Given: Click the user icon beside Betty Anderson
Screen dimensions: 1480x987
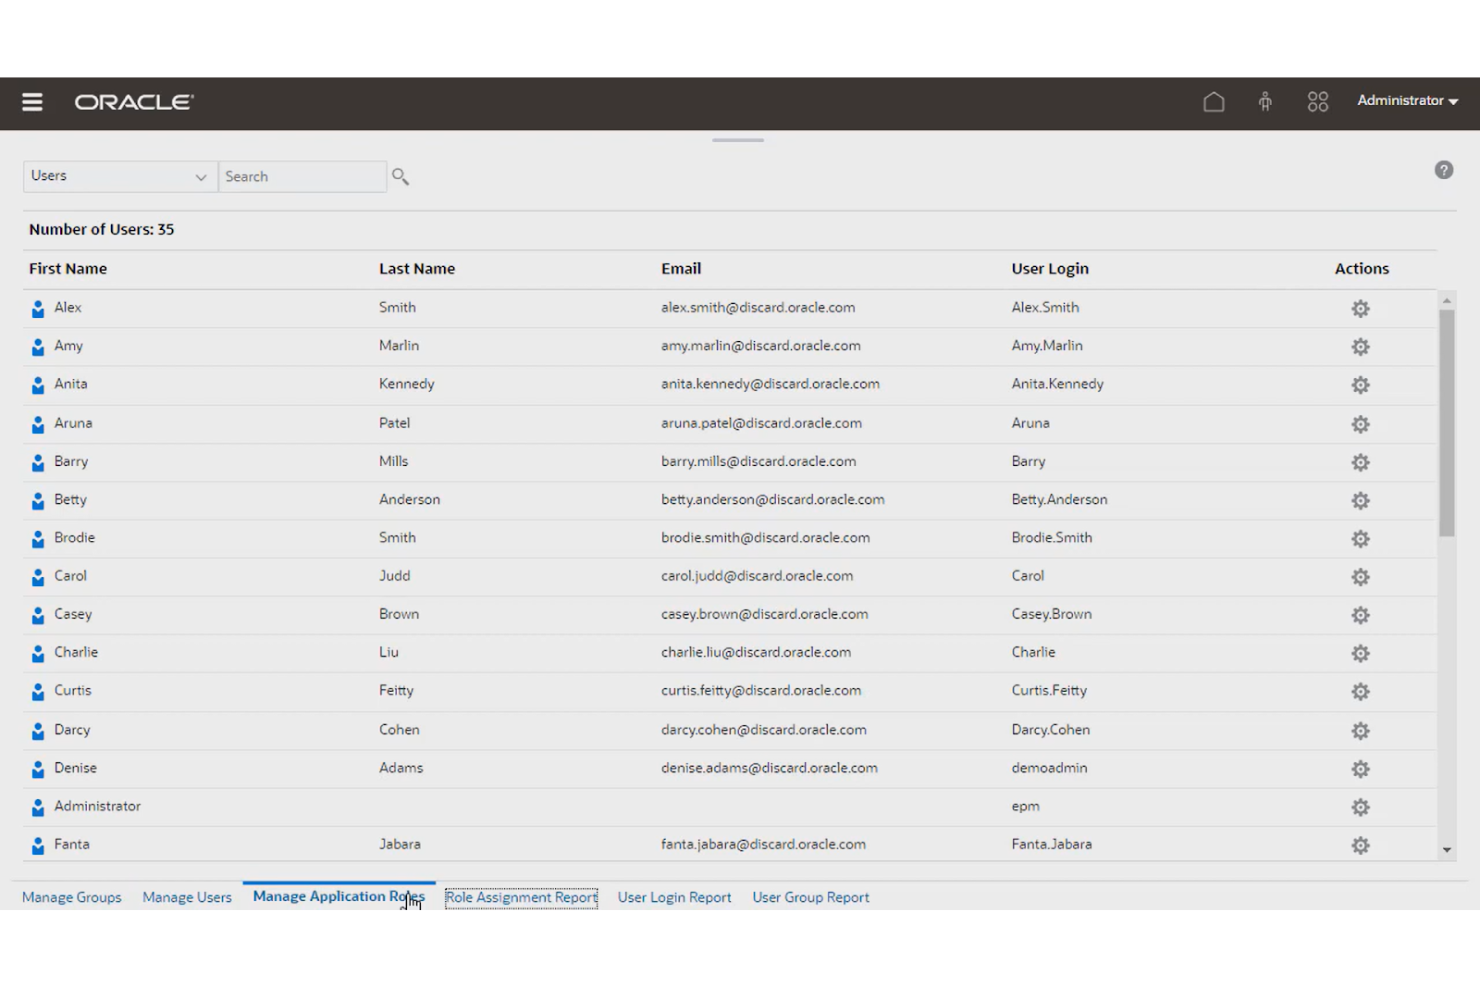Looking at the screenshot, I should click(37, 500).
